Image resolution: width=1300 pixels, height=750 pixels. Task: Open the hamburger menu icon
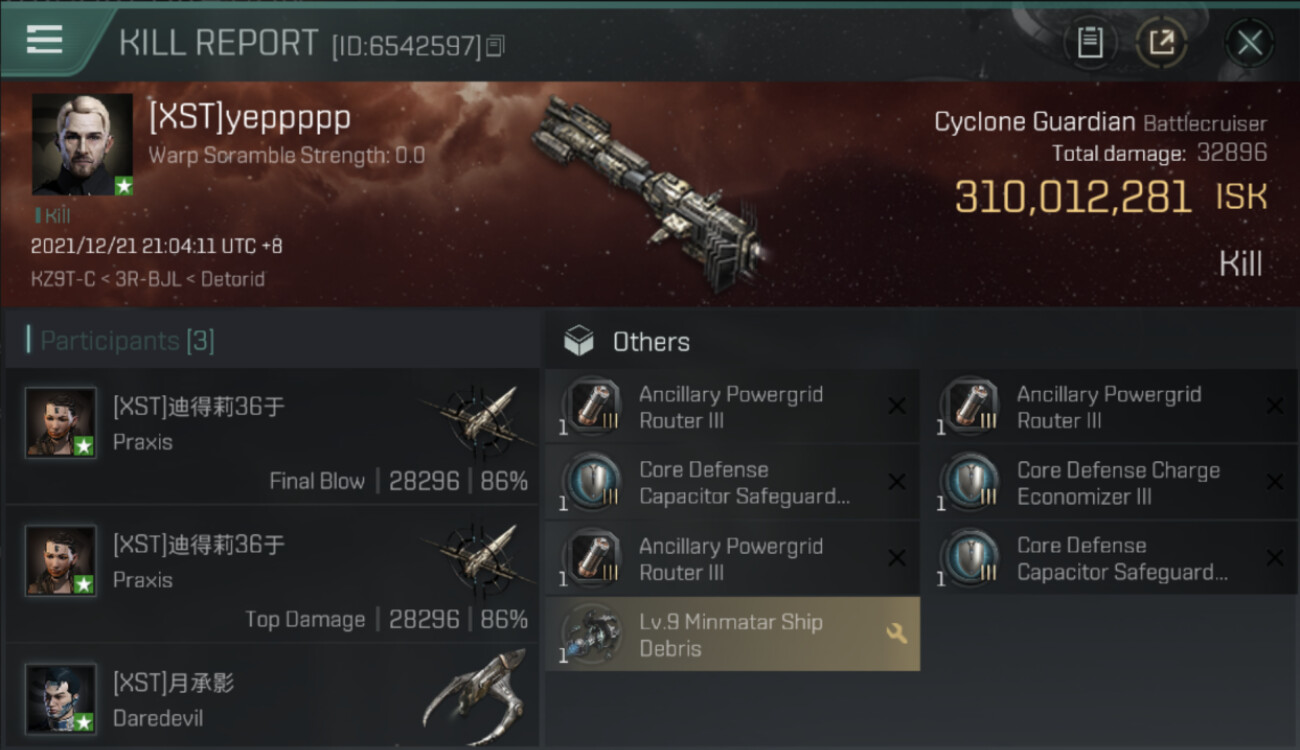point(44,39)
